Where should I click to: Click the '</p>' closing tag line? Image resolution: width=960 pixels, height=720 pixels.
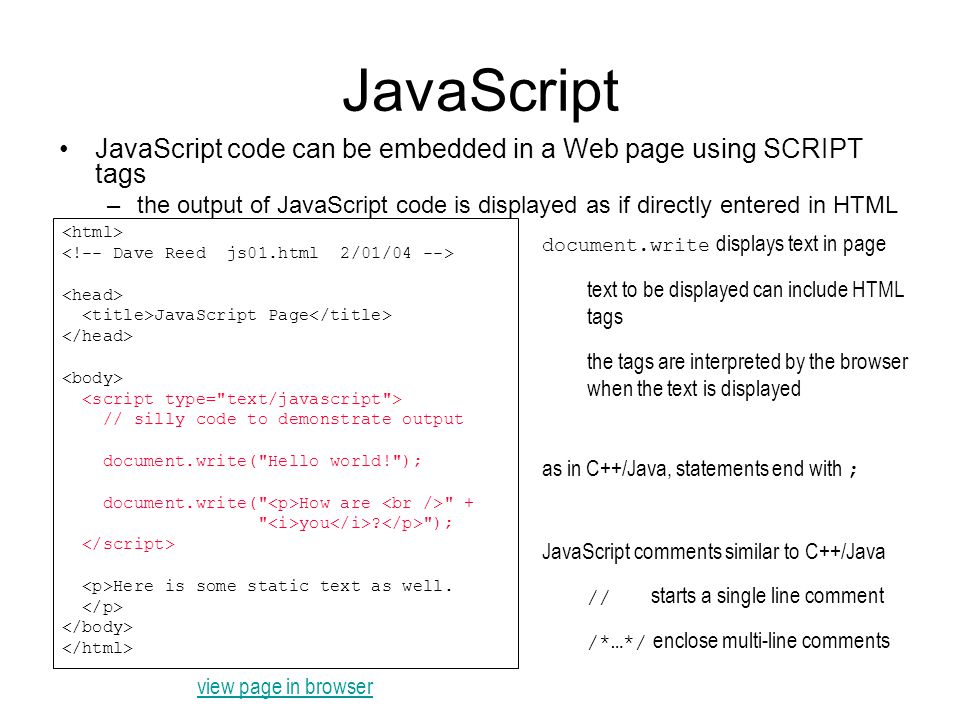[102, 607]
